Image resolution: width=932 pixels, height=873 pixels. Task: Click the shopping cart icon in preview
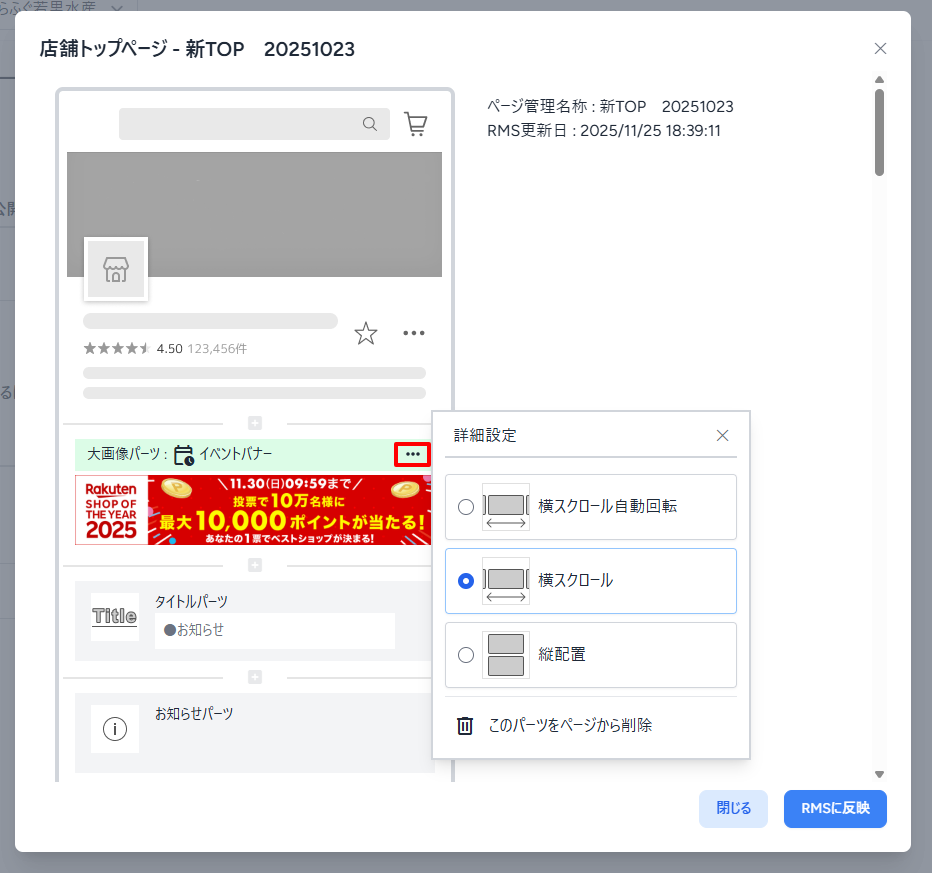(x=415, y=124)
